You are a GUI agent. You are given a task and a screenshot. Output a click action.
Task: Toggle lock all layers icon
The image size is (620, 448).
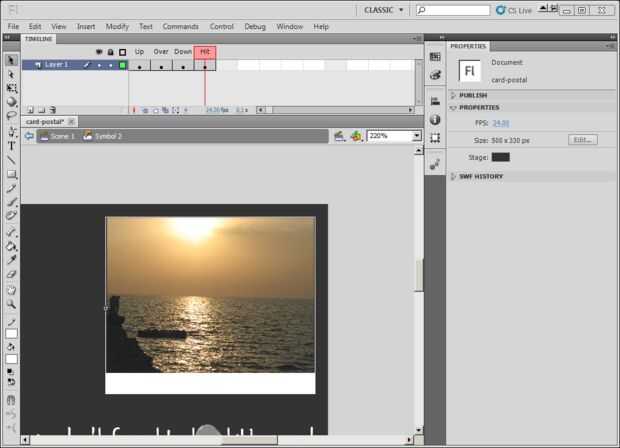click(x=110, y=52)
